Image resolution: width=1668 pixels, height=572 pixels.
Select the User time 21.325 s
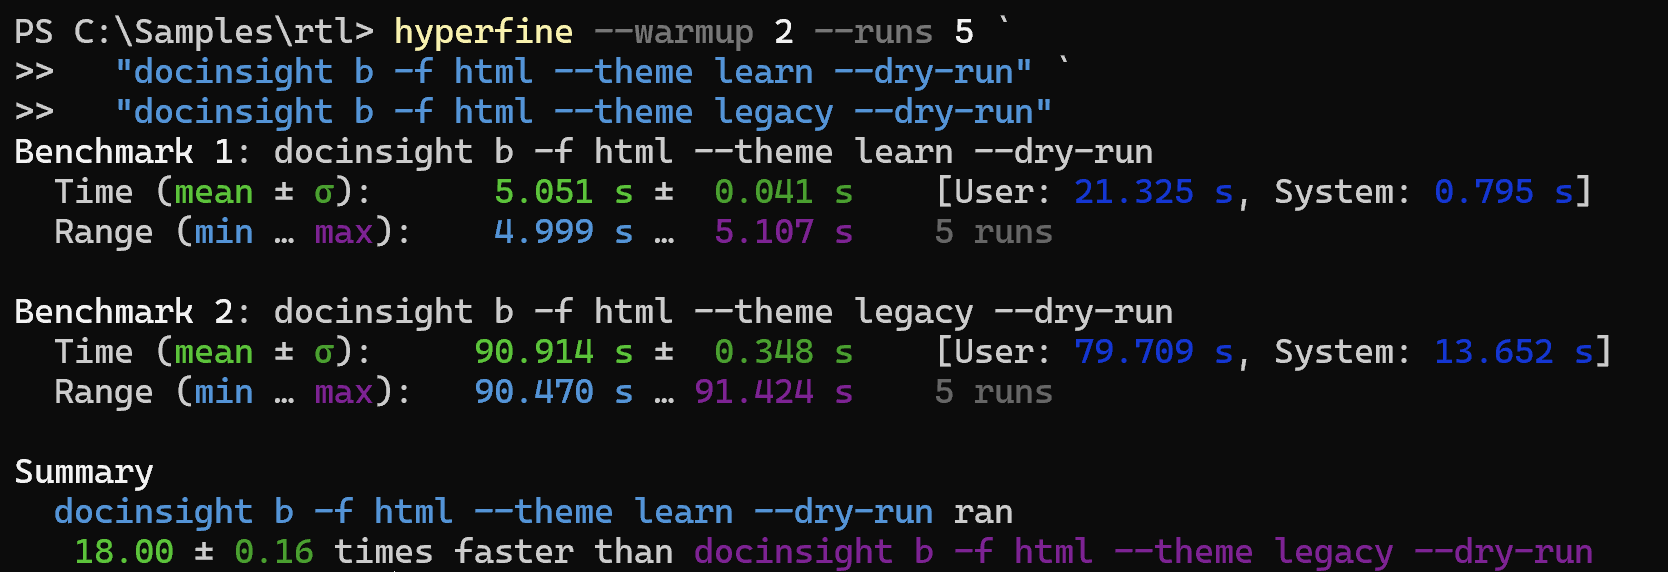click(1153, 192)
